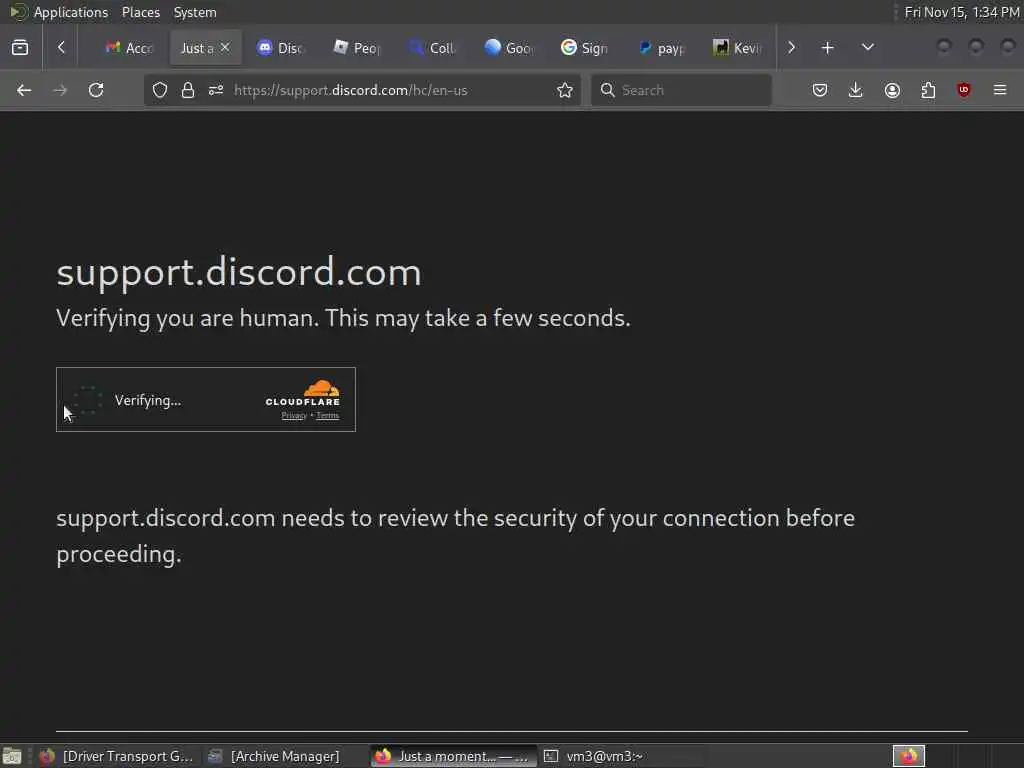Image resolution: width=1024 pixels, height=768 pixels.
Task: Switch to the Goo tab
Action: pos(509,48)
